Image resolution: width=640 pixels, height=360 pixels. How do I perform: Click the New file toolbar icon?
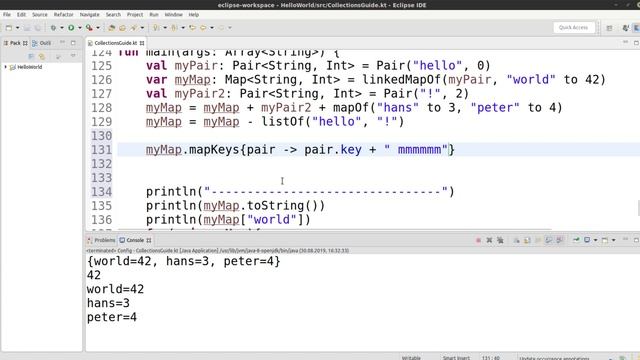pos(9,28)
